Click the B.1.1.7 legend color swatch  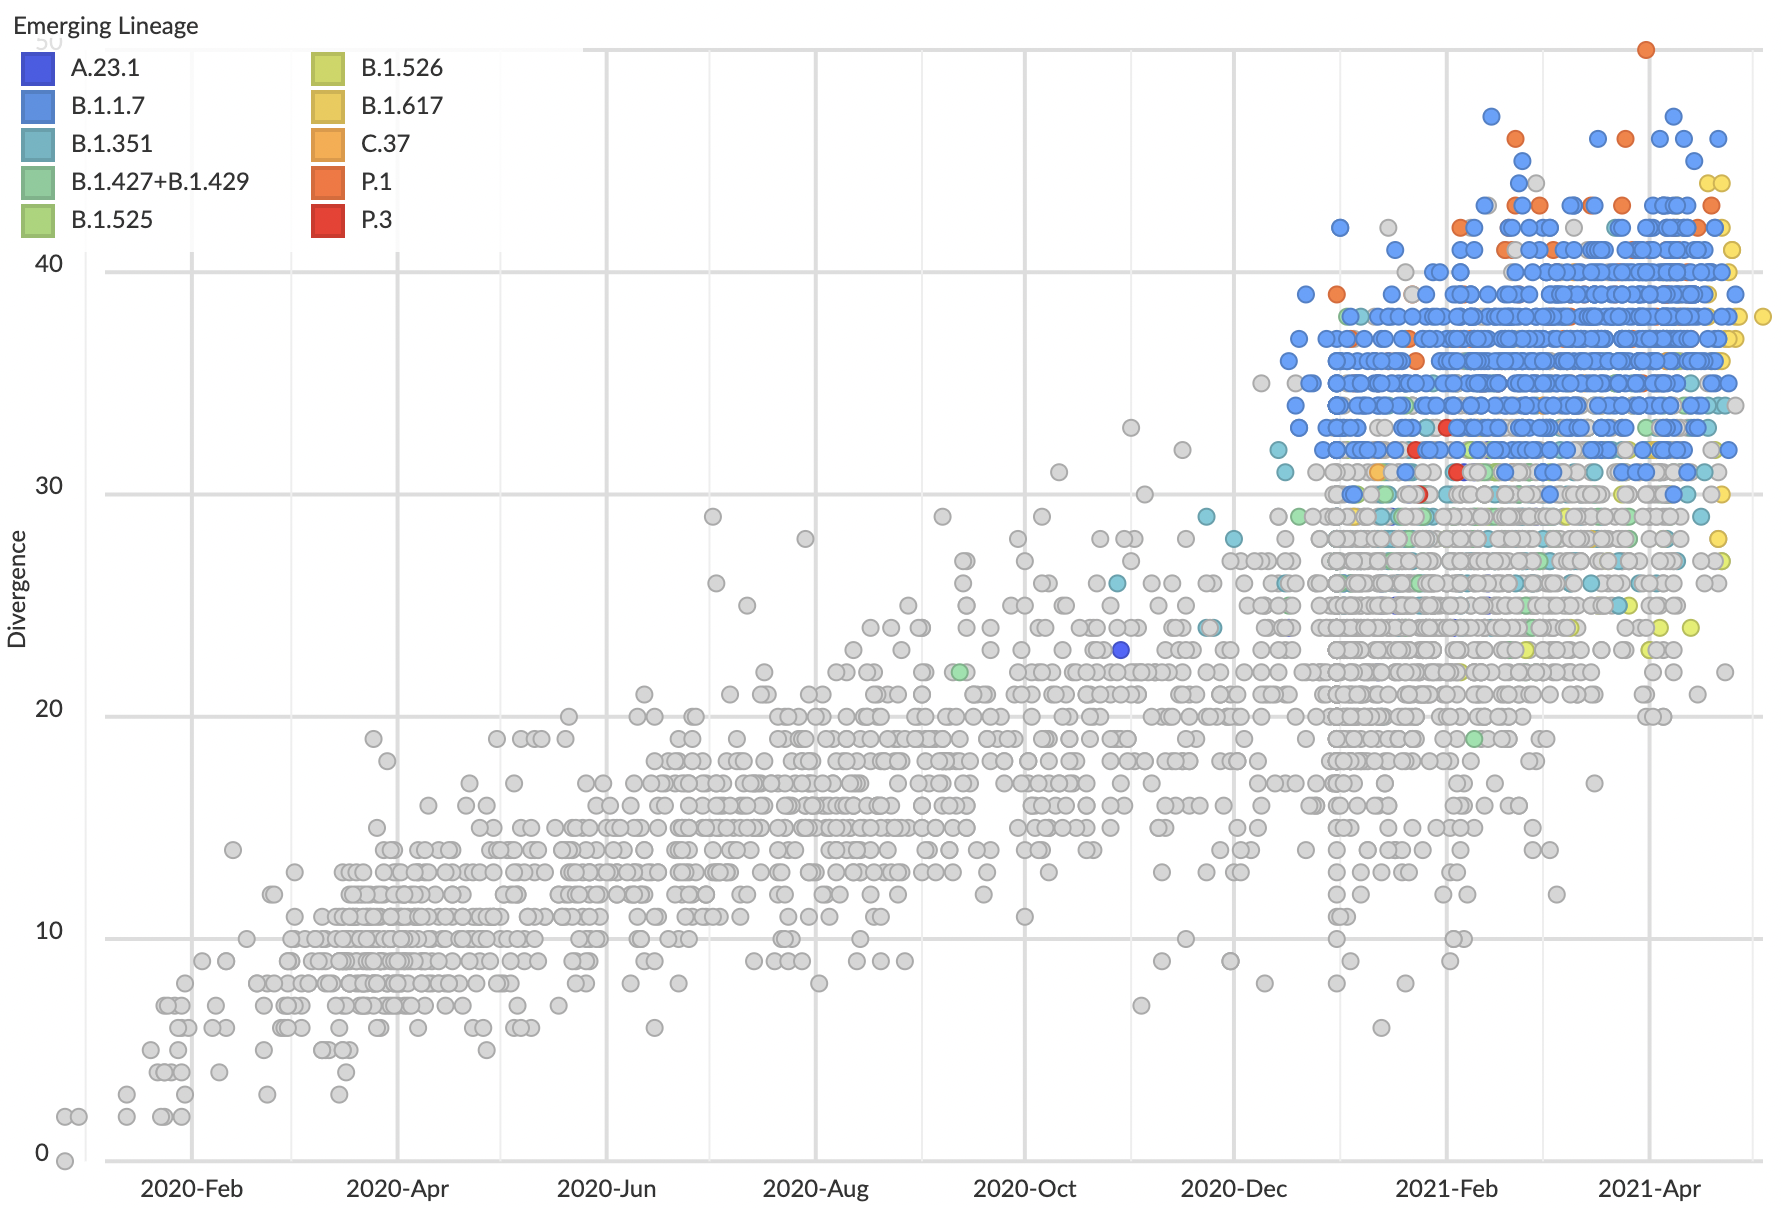[x=38, y=106]
